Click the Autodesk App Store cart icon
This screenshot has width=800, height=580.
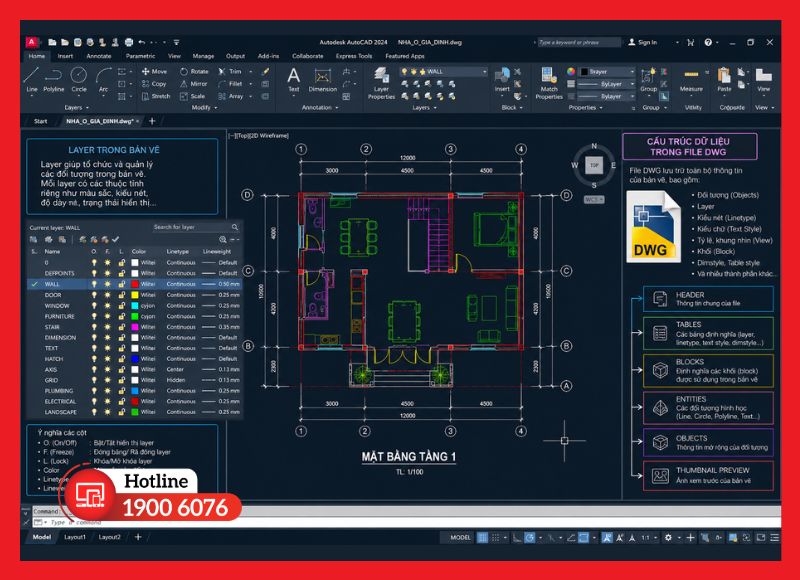coord(691,42)
